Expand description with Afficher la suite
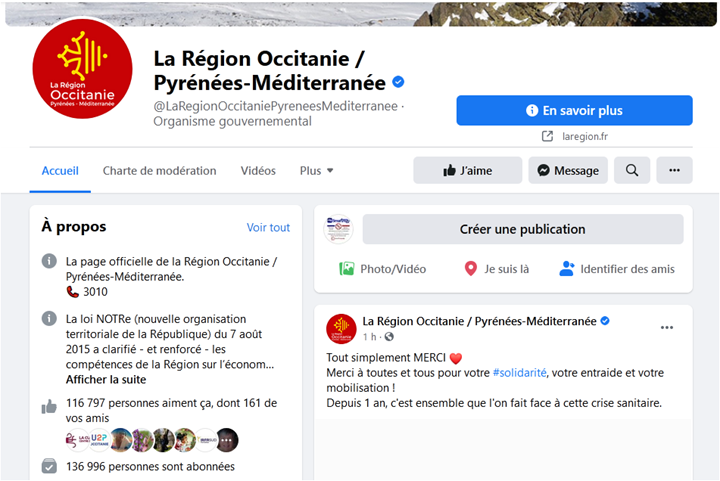 pos(106,380)
